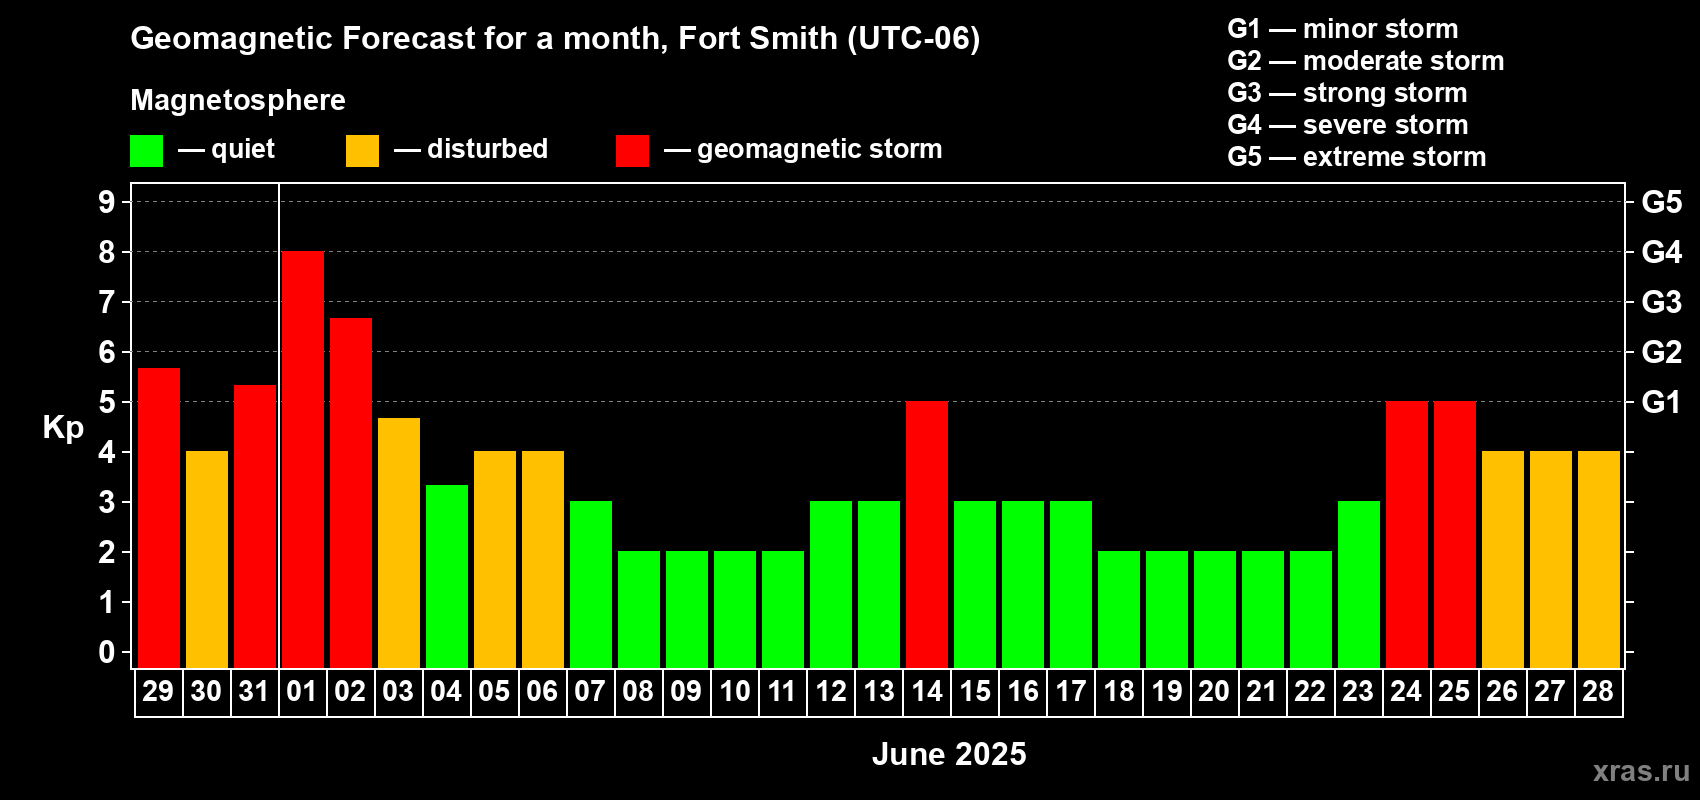
Task: Click the G1 right axis label
Action: tap(1661, 402)
